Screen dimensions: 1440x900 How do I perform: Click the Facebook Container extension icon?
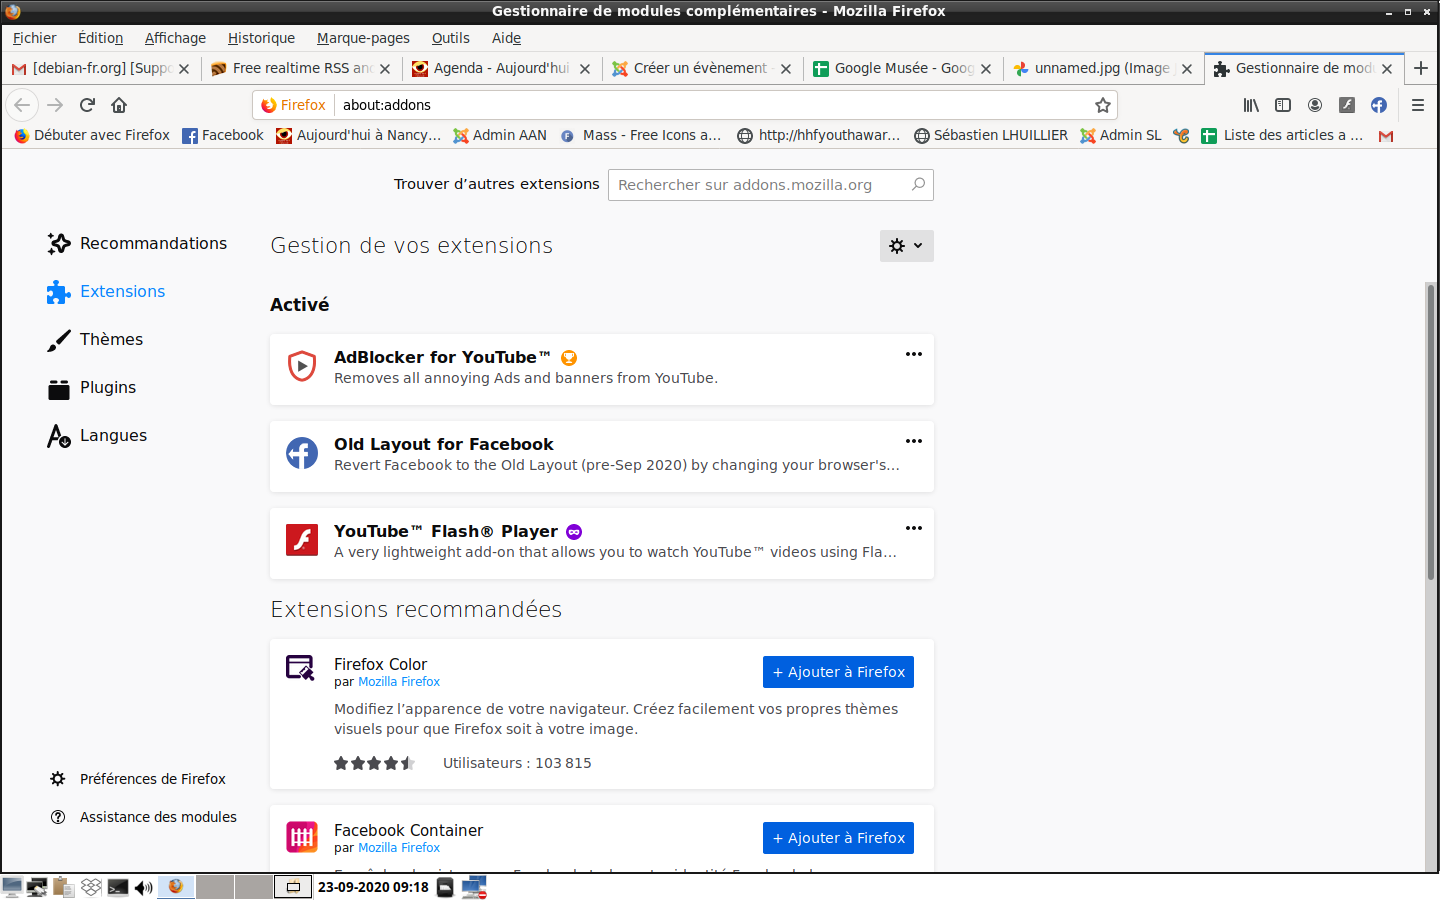[x=302, y=837]
